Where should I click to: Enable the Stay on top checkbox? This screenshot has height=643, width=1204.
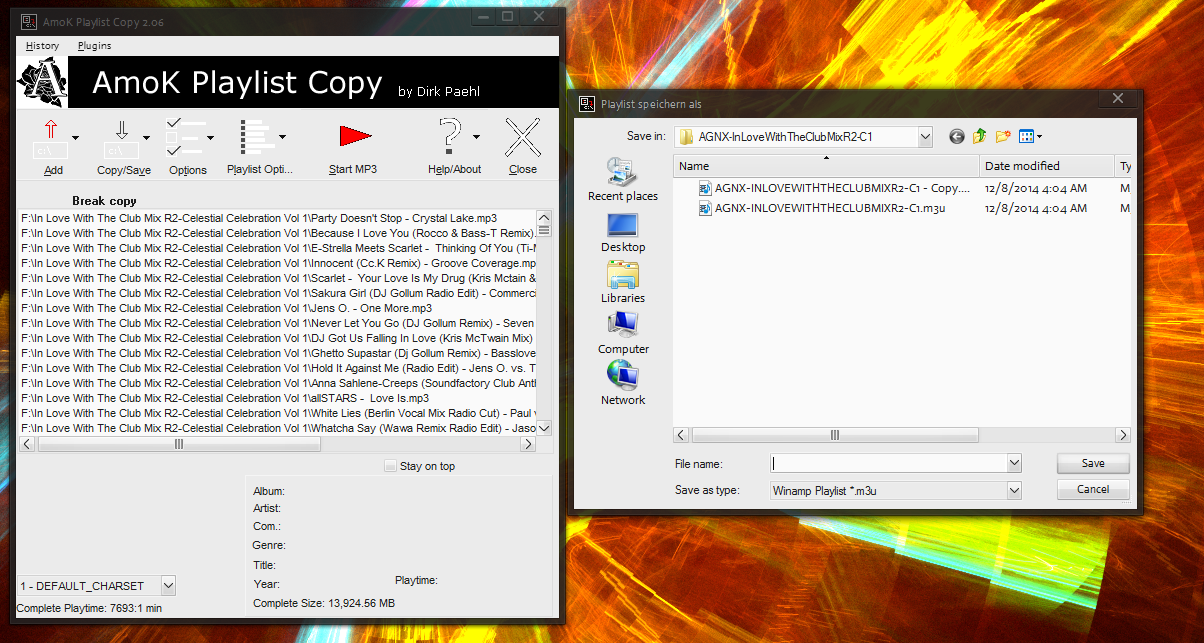click(391, 466)
